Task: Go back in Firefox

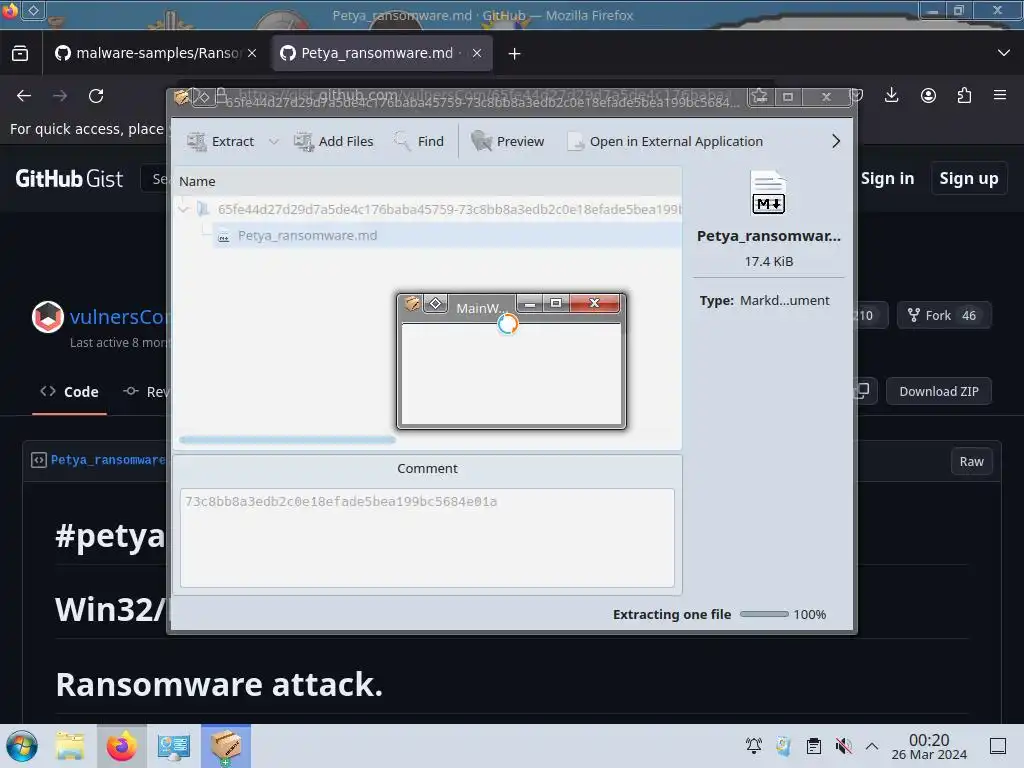Action: [24, 96]
